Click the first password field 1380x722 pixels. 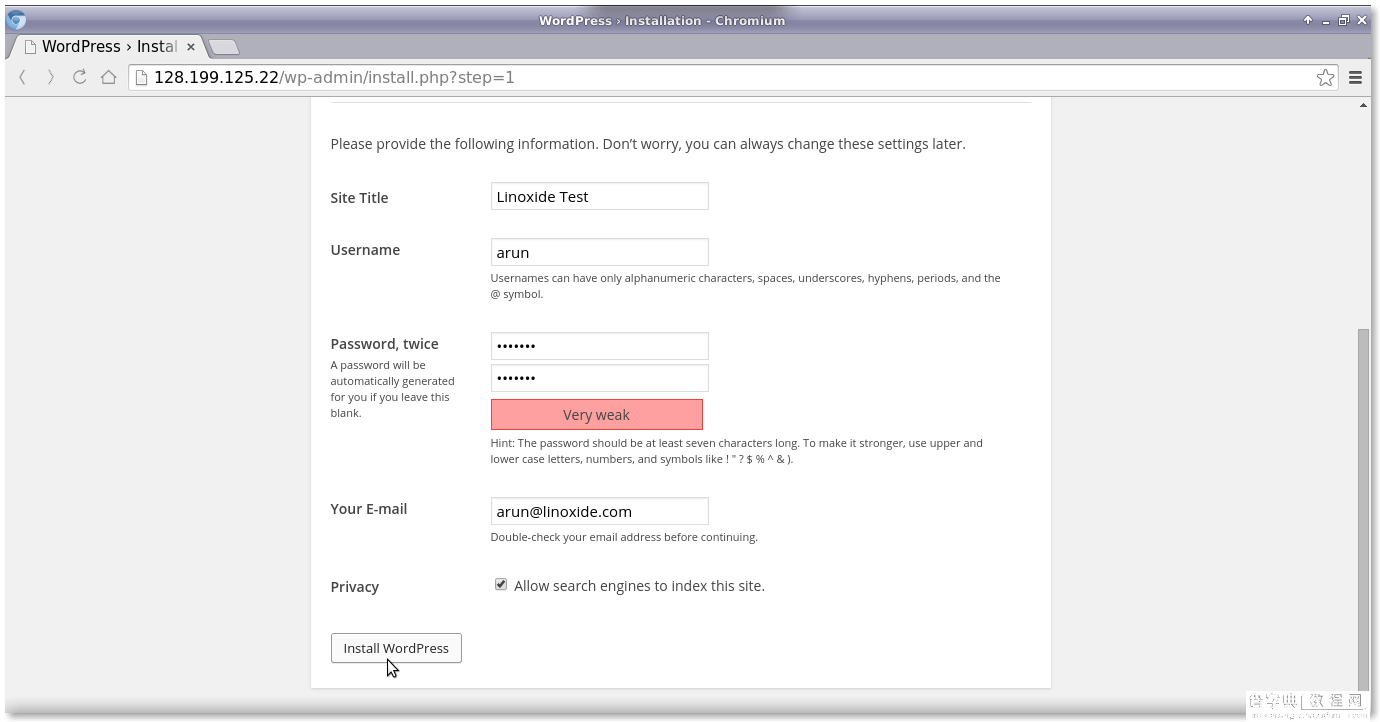[599, 346]
